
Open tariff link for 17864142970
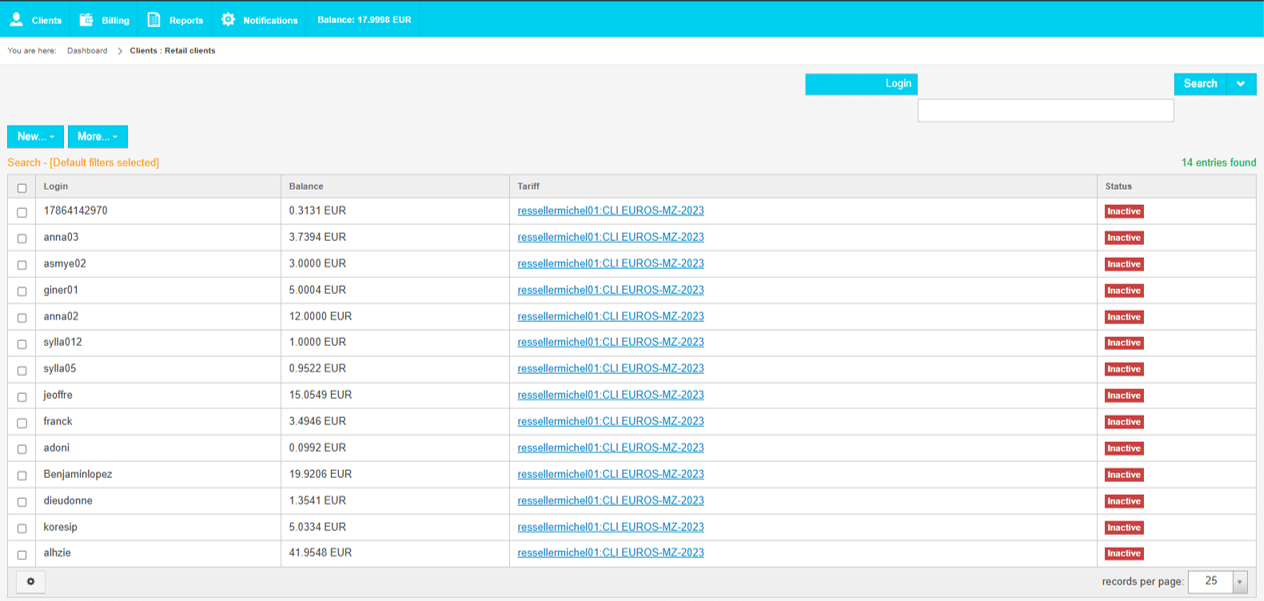[610, 211]
